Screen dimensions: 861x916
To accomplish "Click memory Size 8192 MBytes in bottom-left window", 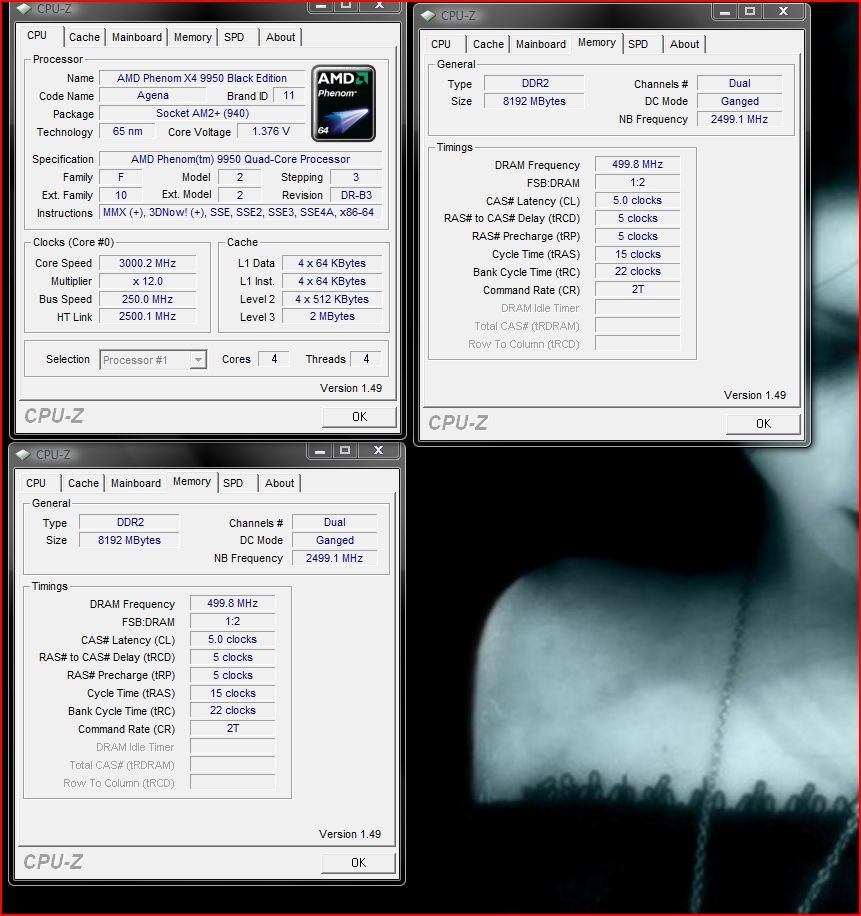I will pyautogui.click(x=129, y=540).
